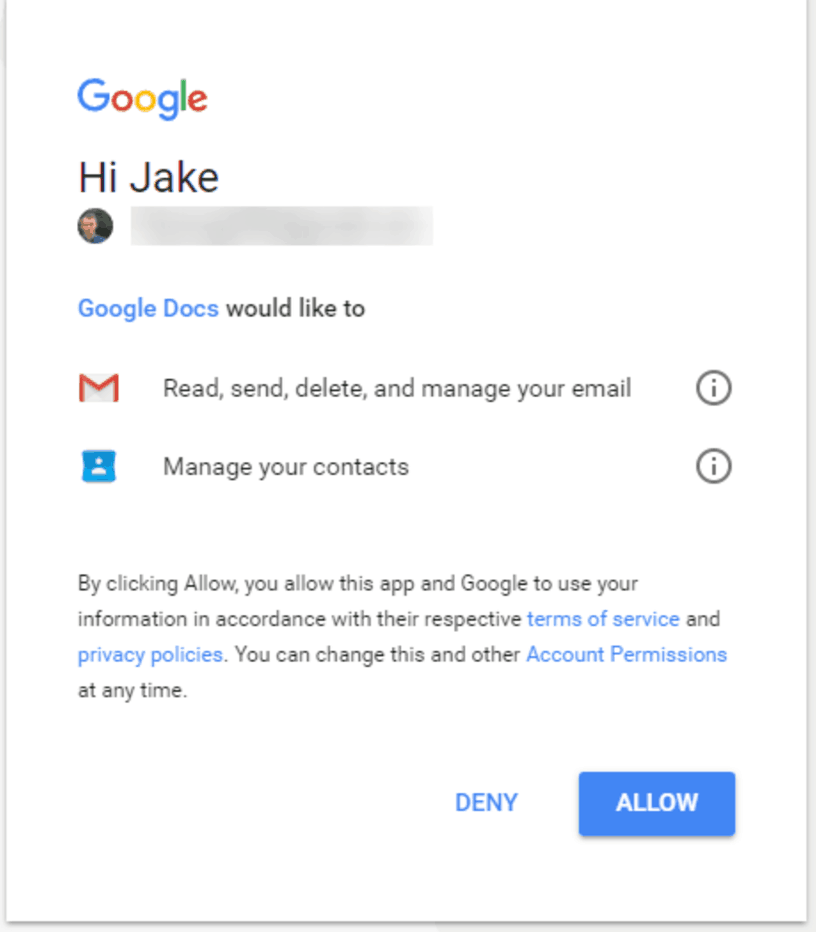
Task: Click "You can change this and other" text
Action: (377, 654)
